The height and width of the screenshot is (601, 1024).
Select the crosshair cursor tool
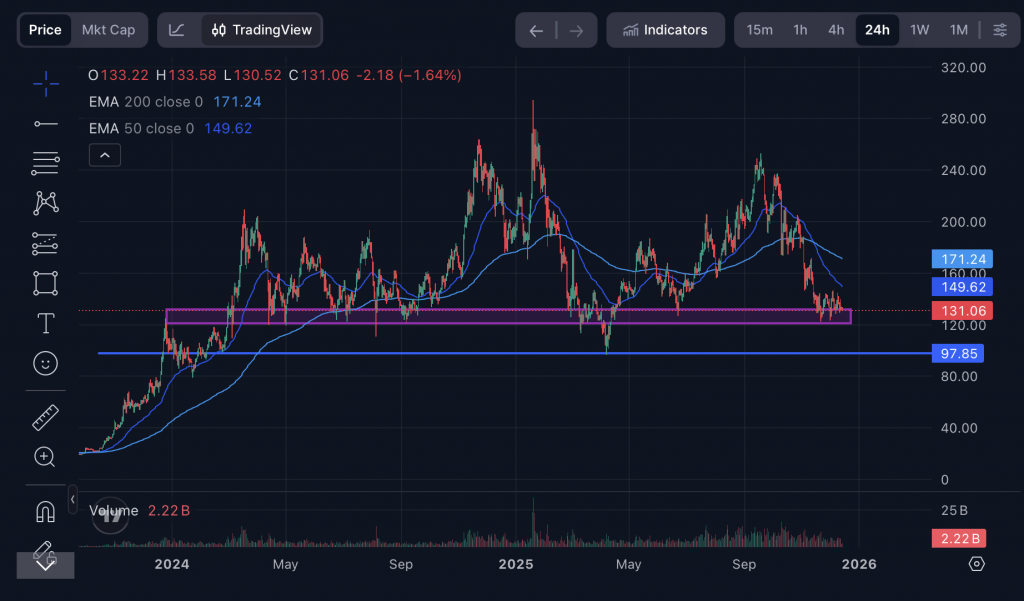(45, 84)
